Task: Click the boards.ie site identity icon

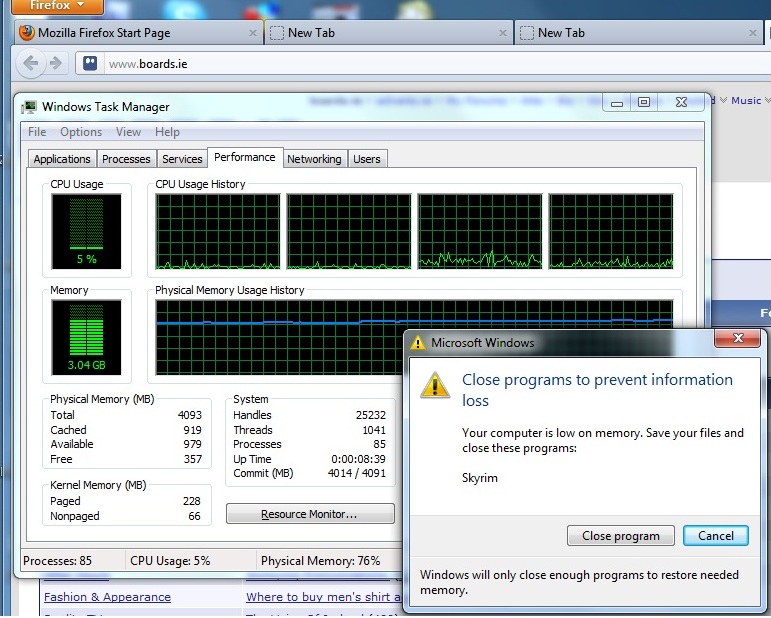Action: (x=89, y=63)
